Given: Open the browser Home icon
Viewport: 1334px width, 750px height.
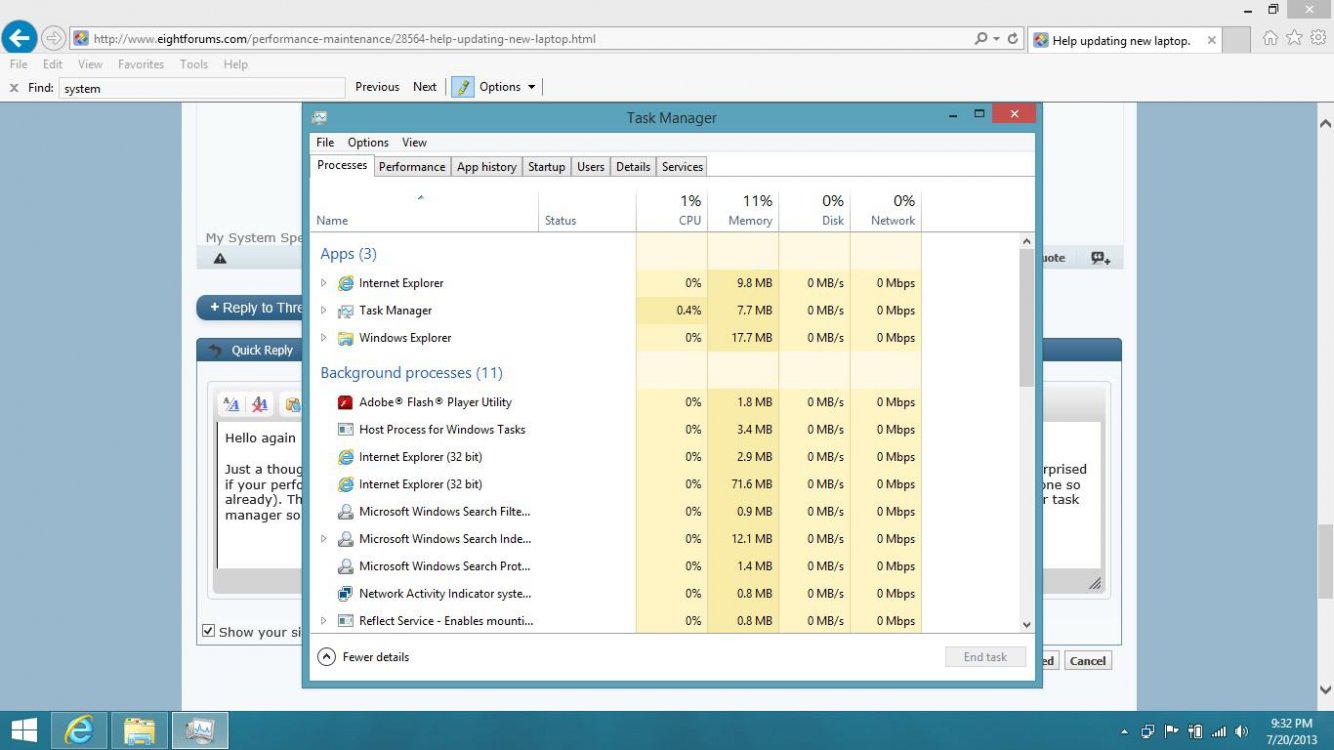Looking at the screenshot, I should (x=1270, y=38).
